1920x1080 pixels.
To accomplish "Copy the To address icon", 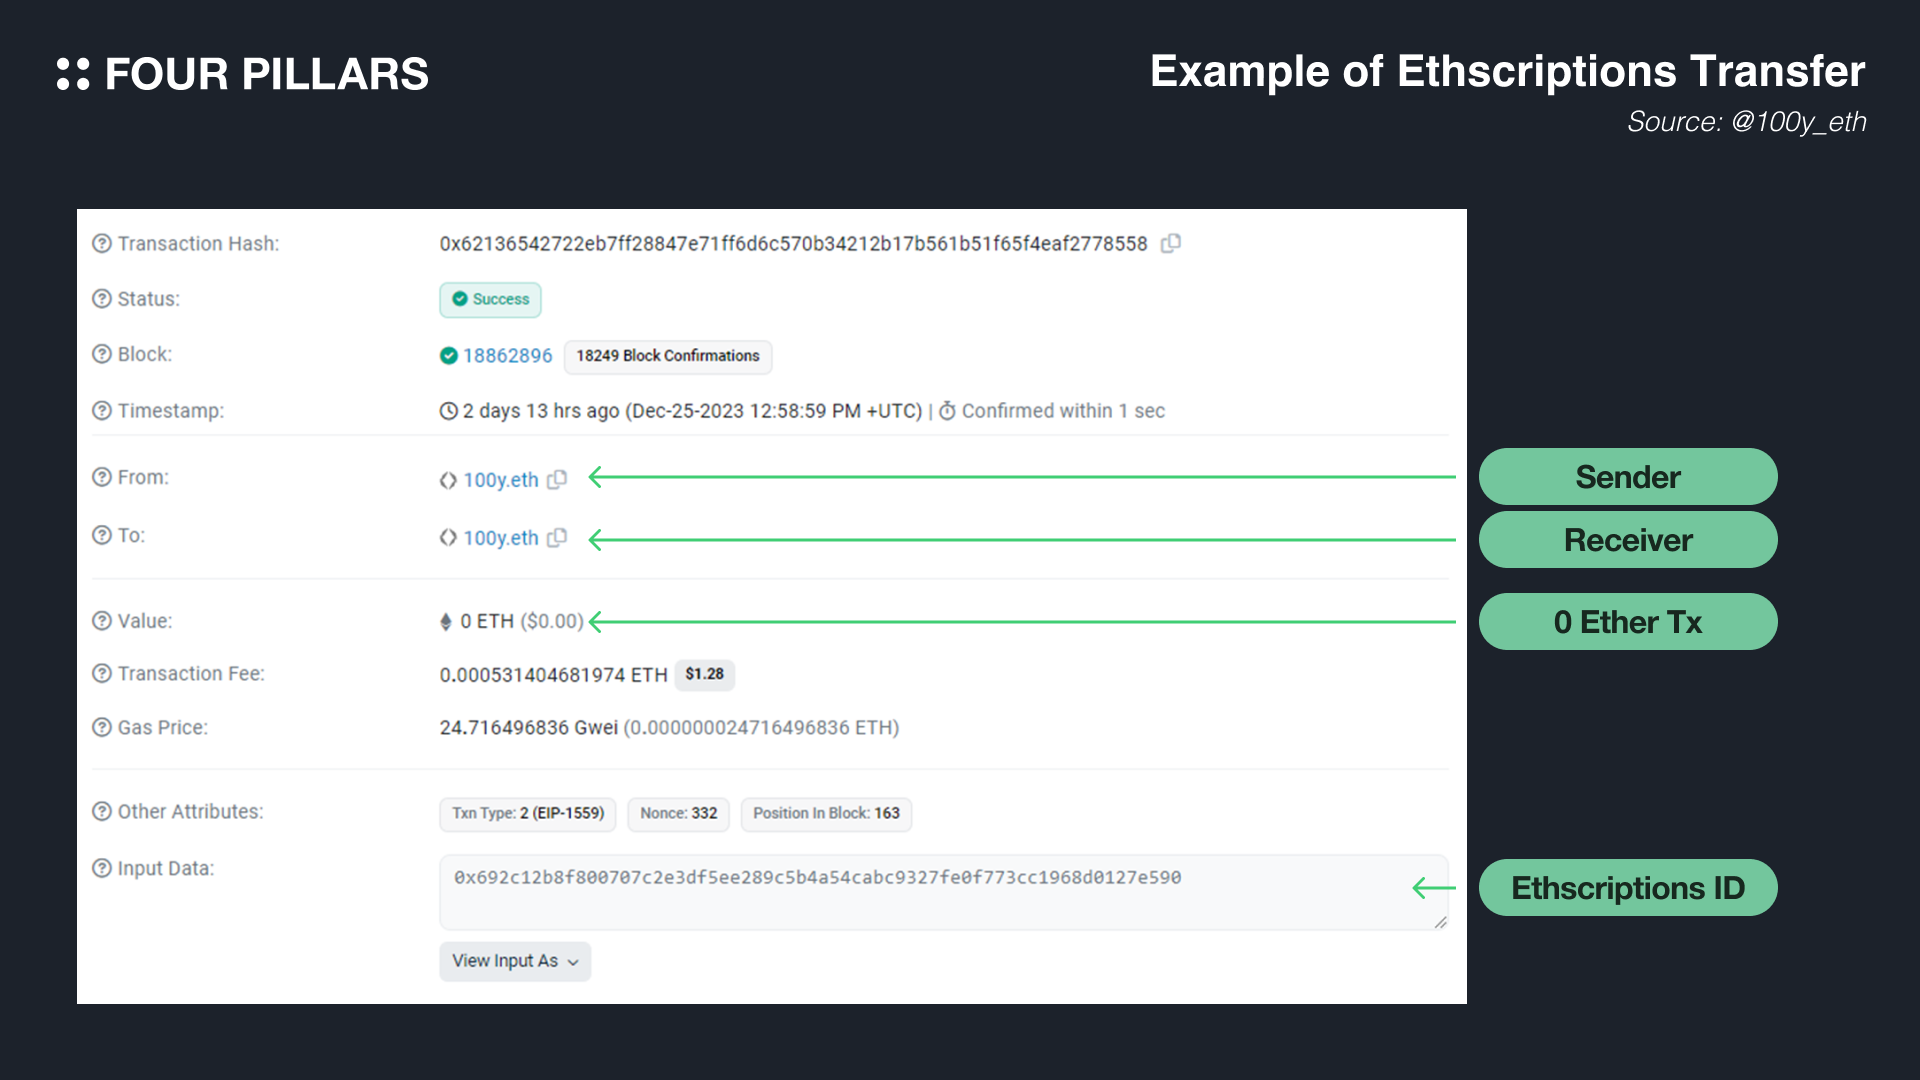I will (x=557, y=537).
